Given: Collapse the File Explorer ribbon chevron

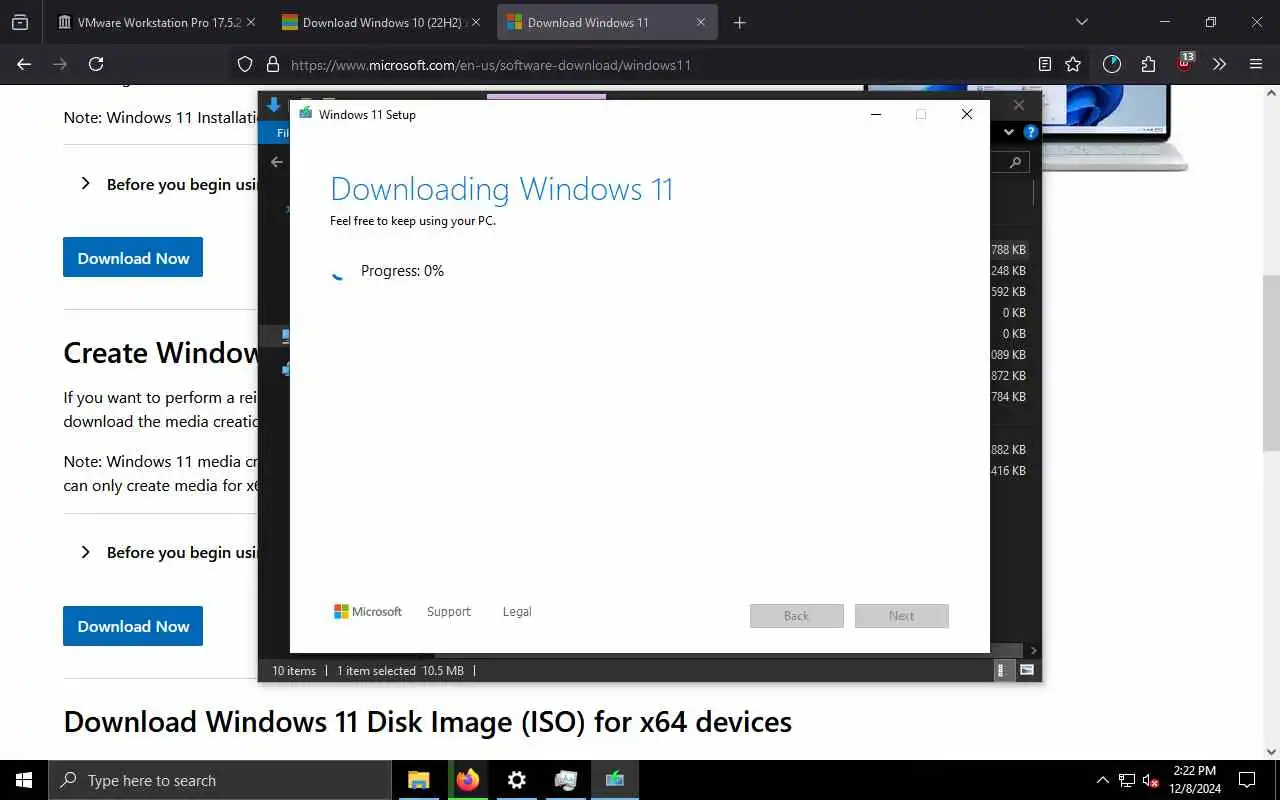Looking at the screenshot, I should click(1009, 132).
